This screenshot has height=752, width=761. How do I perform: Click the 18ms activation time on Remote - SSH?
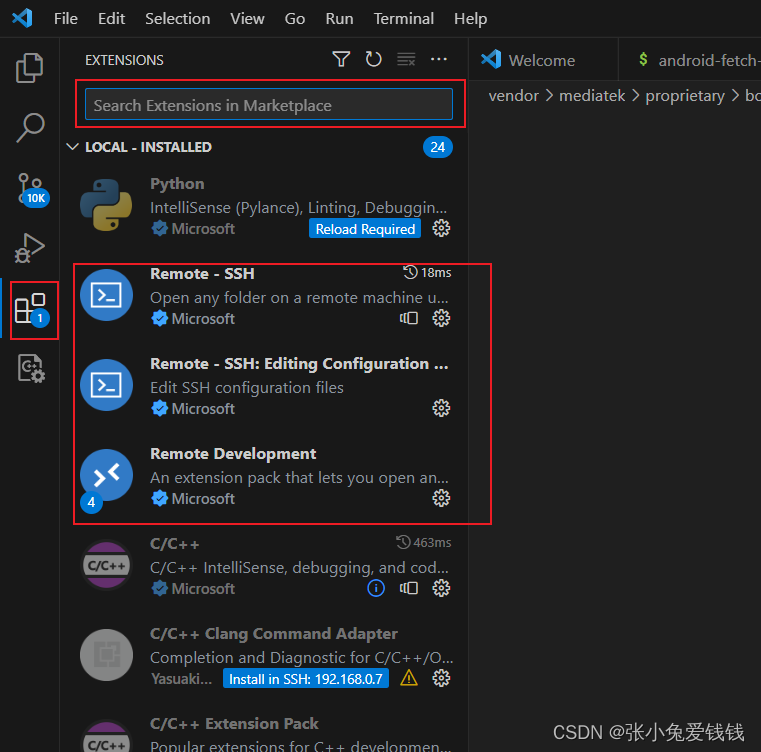[x=427, y=272]
